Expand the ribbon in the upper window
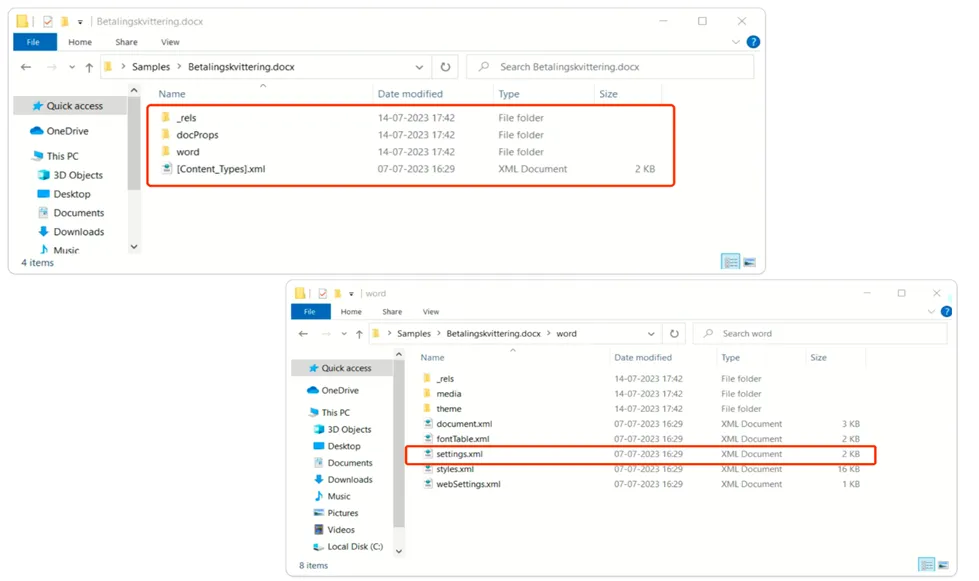 (x=735, y=42)
